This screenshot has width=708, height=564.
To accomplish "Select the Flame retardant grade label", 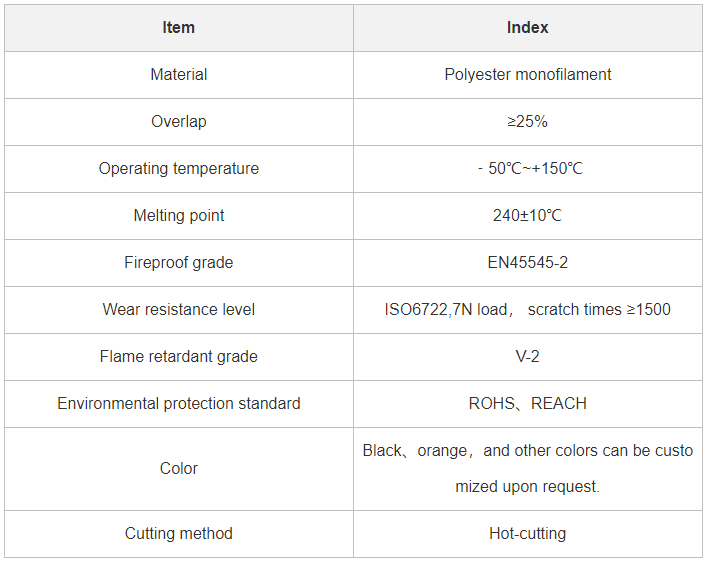I will tap(179, 357).
